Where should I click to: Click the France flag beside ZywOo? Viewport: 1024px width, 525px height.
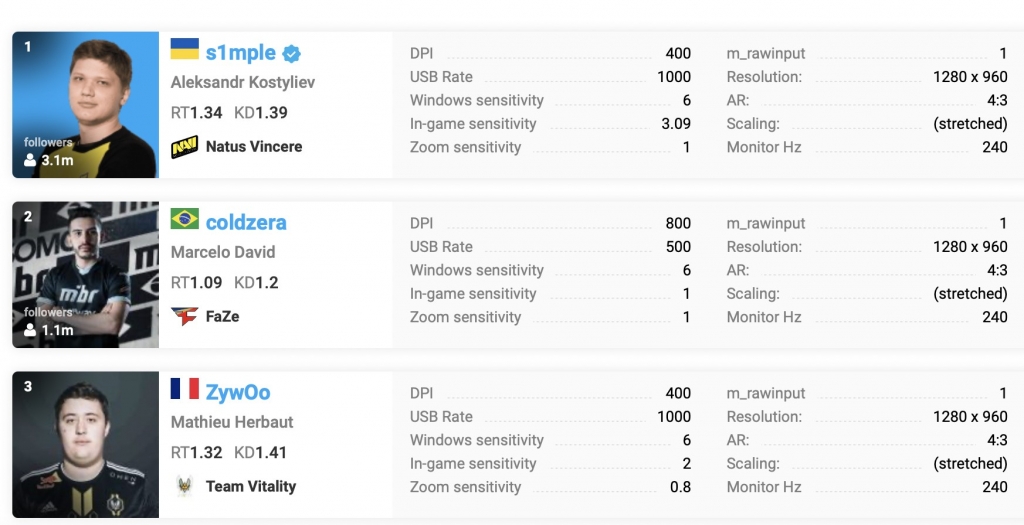tap(184, 389)
